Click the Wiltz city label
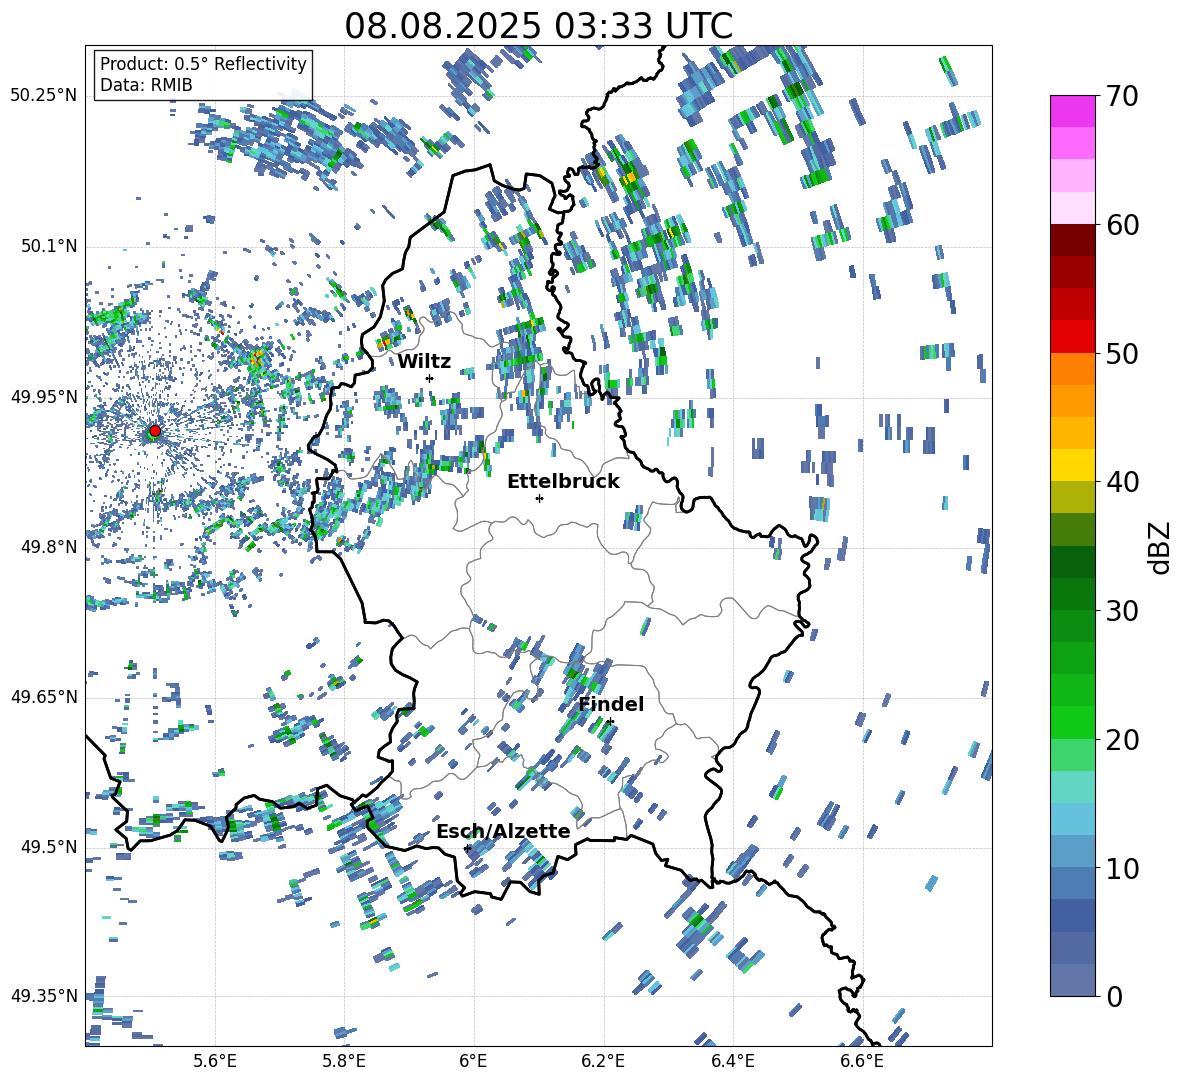1184x1081 pixels. tap(424, 362)
